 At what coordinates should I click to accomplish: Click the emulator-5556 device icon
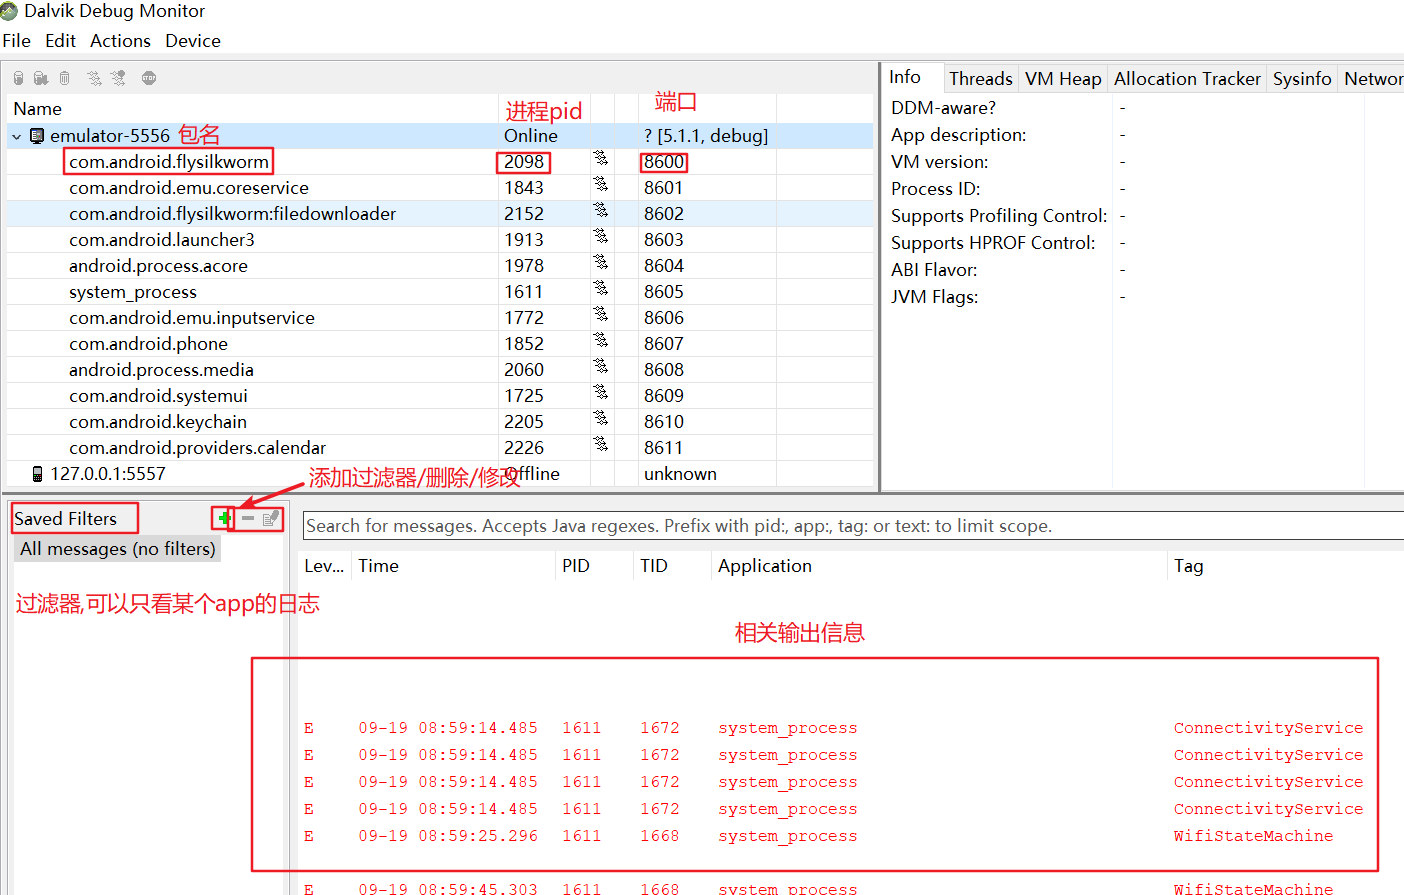pos(37,136)
